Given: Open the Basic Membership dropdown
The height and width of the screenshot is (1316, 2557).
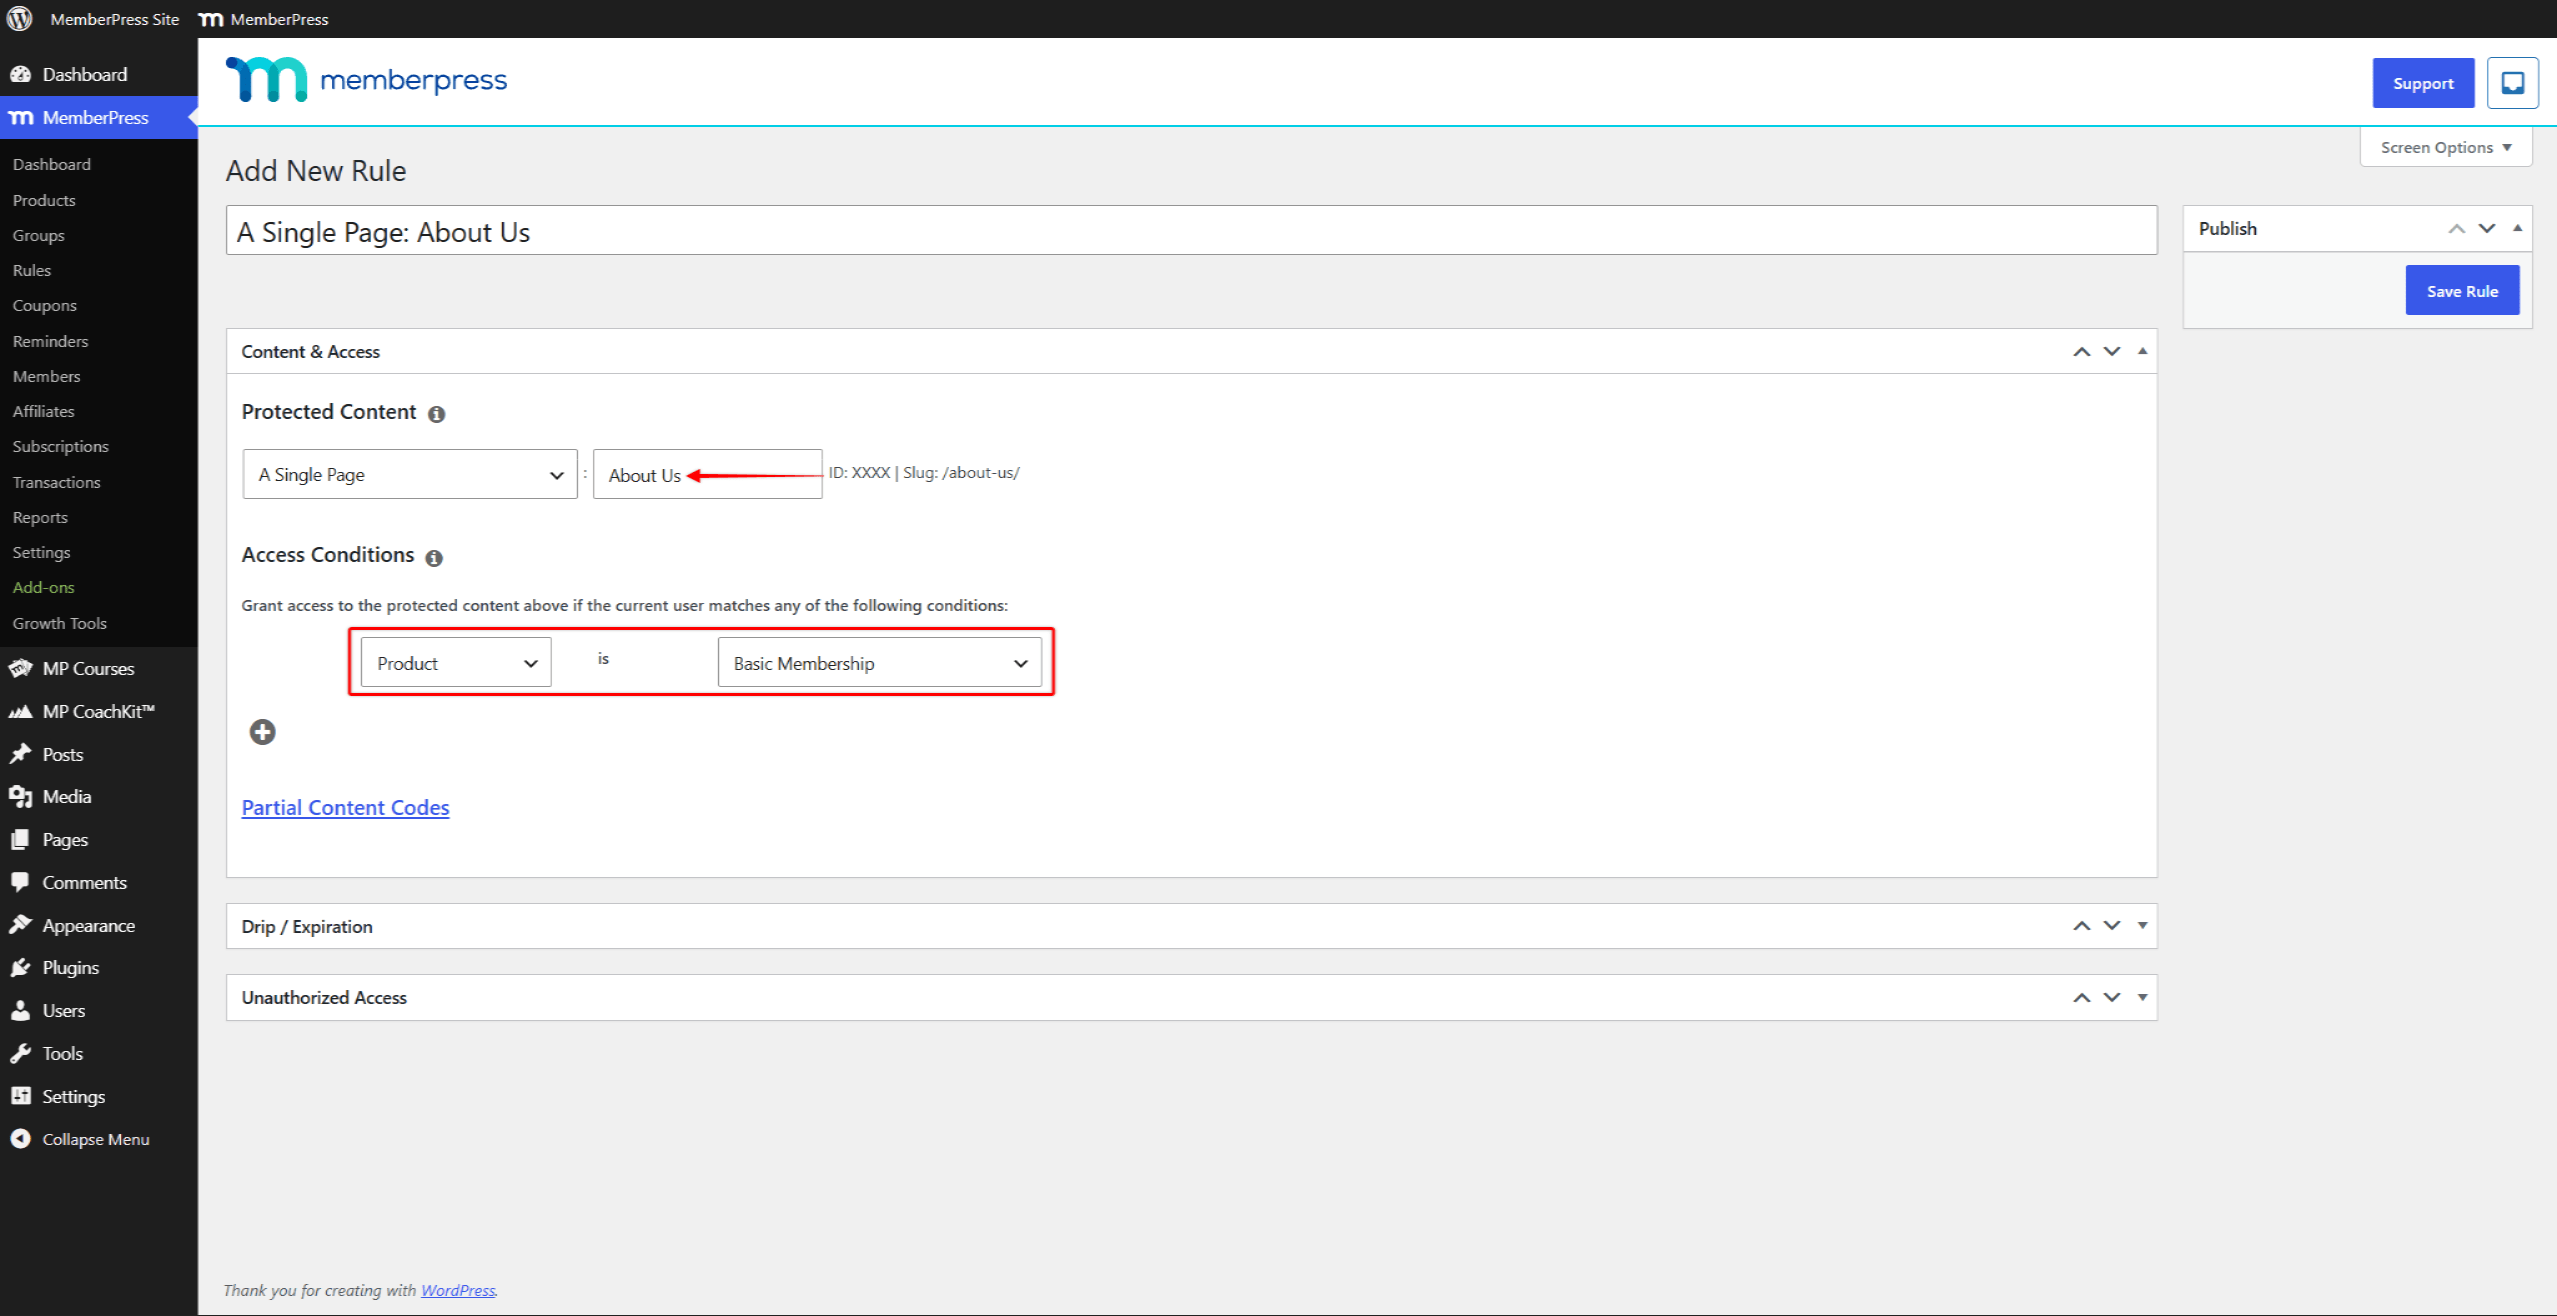Looking at the screenshot, I should point(880,663).
